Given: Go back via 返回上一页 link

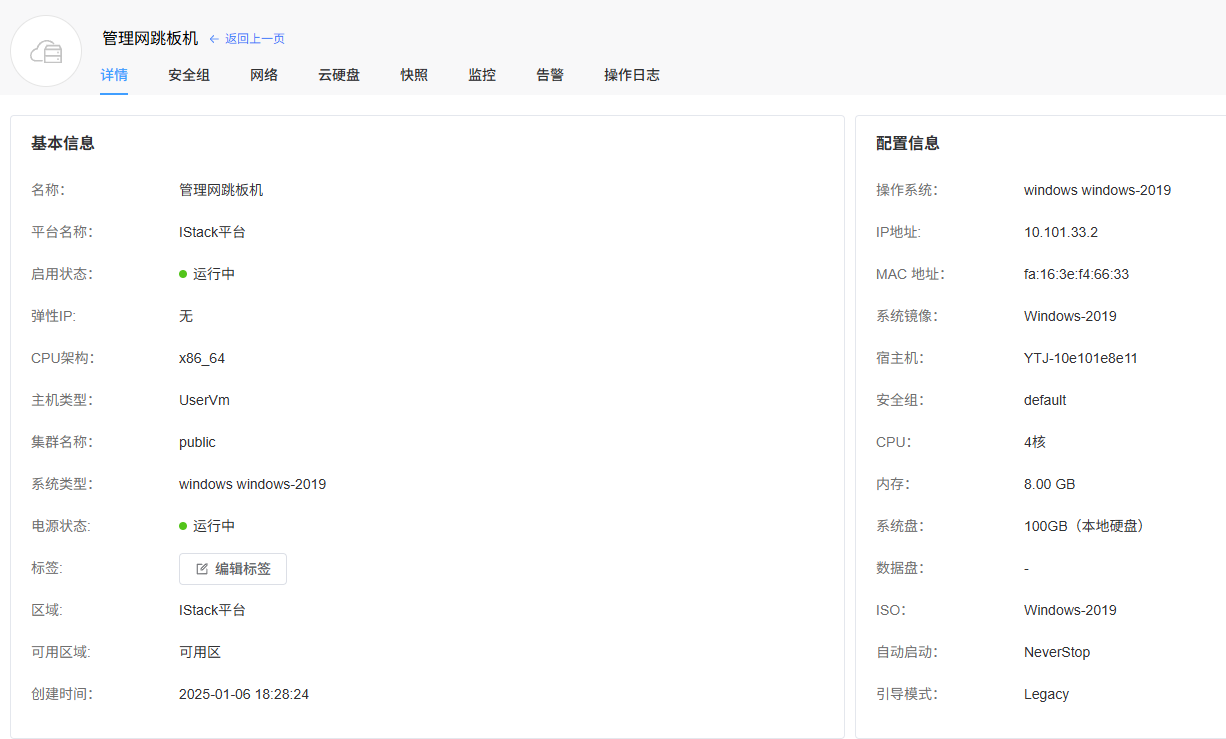Looking at the screenshot, I should coord(254,39).
